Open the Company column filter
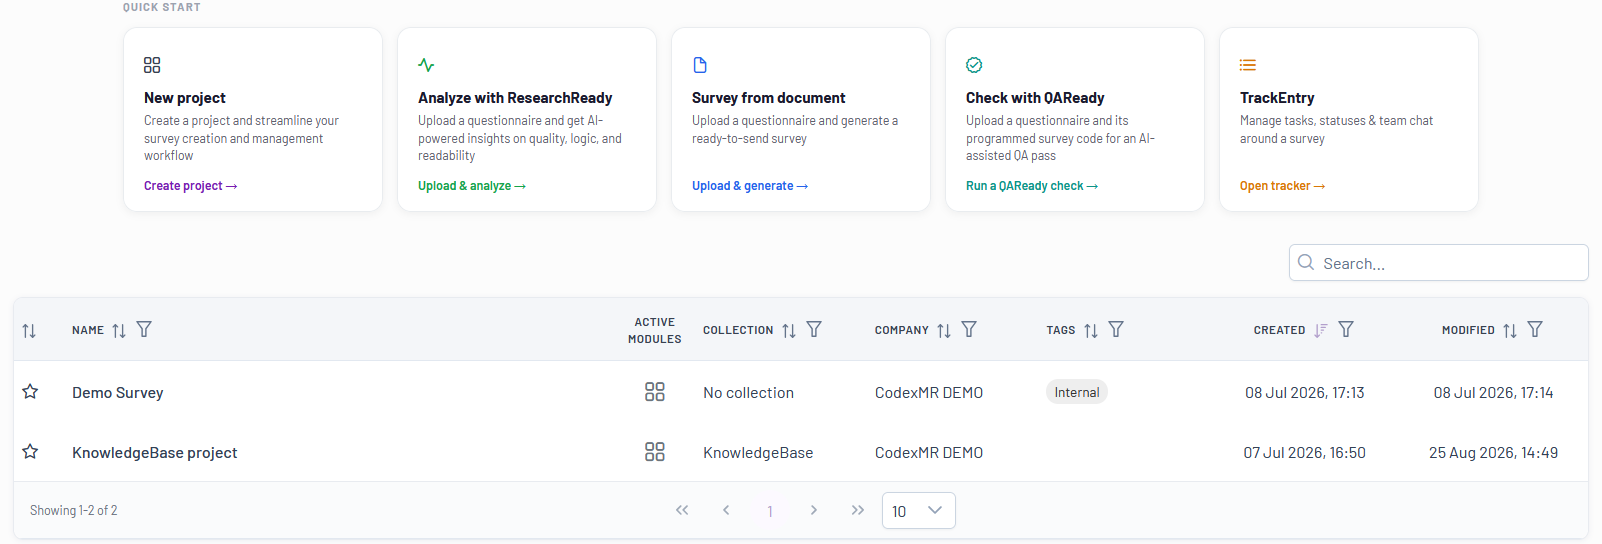This screenshot has height=544, width=1602. [969, 329]
